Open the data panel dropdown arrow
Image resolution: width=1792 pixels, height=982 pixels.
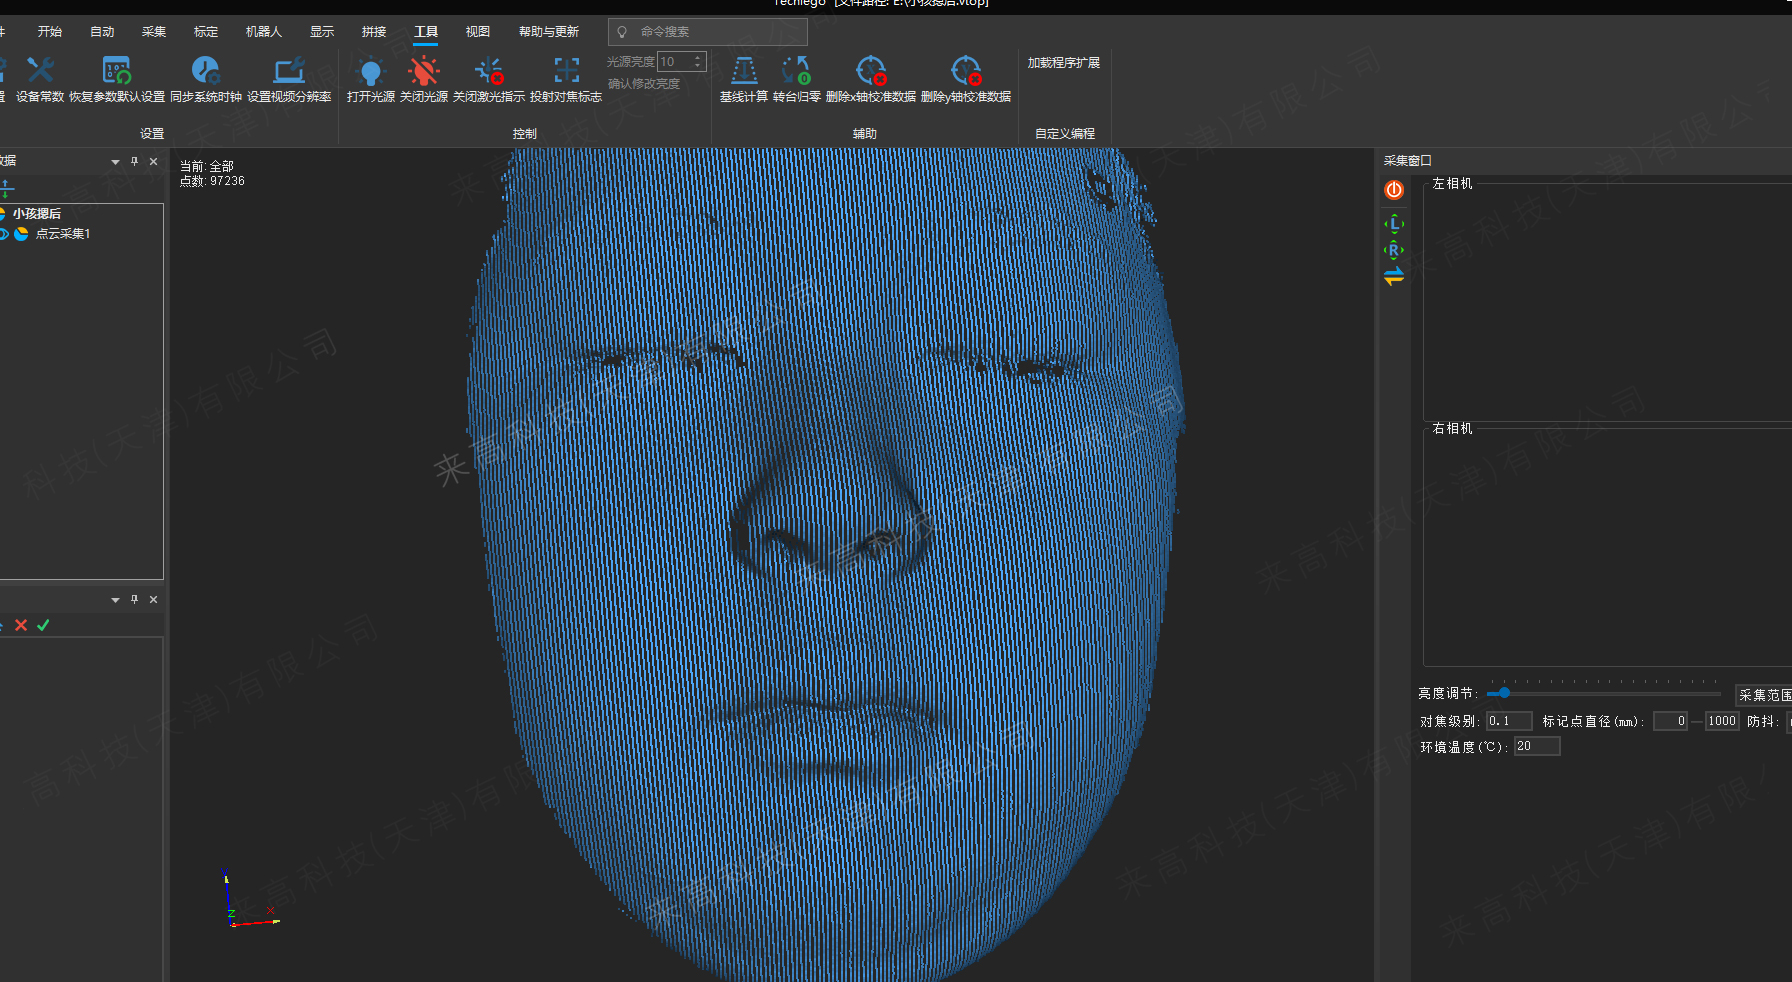click(x=115, y=162)
